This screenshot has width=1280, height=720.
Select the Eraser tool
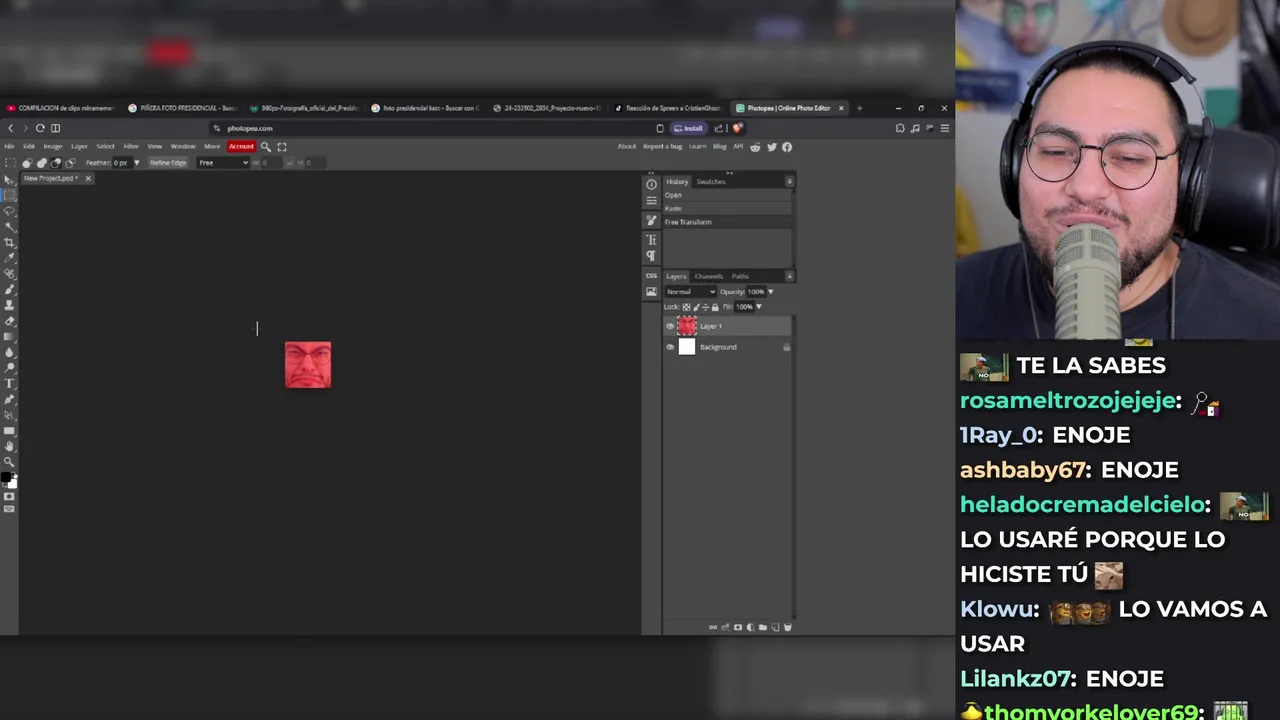[10, 321]
